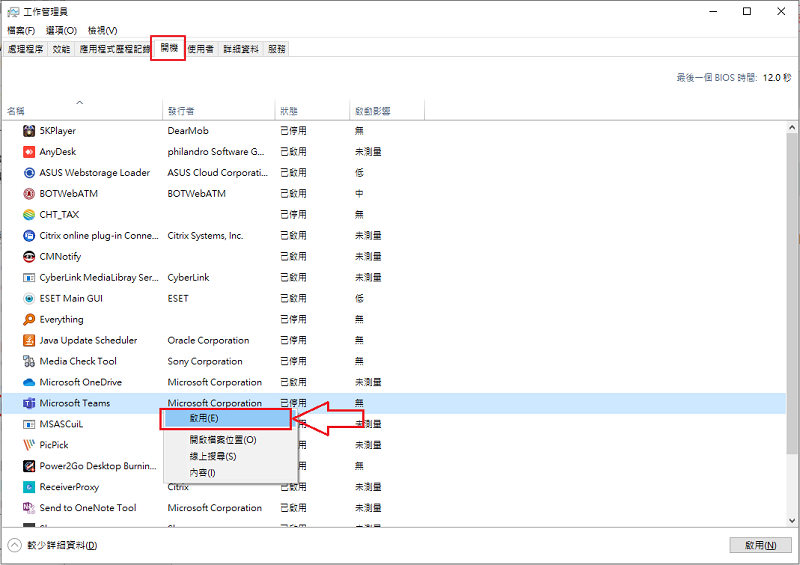
Task: Click the CMNotify icon
Action: tap(29, 256)
